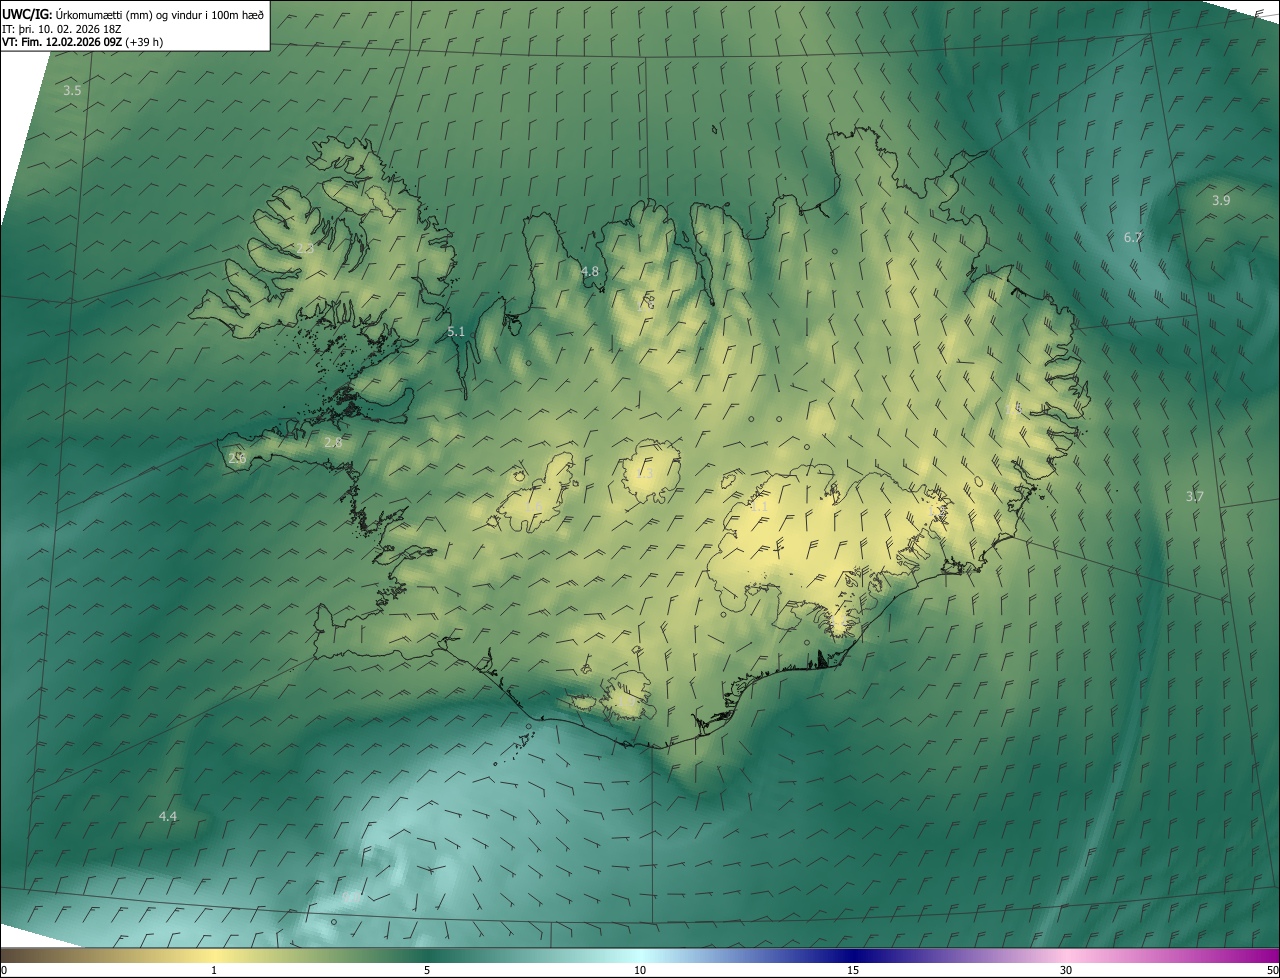Click the UWC/IG map title text
This screenshot has width=1280, height=978.
tap(27, 14)
